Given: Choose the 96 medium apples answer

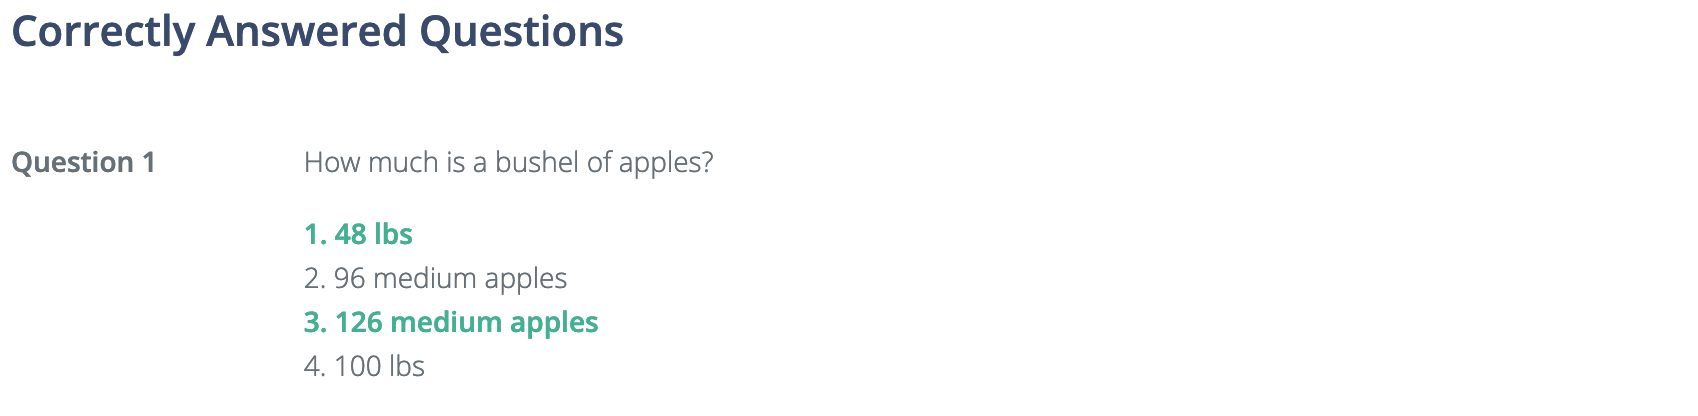Looking at the screenshot, I should coord(435,278).
